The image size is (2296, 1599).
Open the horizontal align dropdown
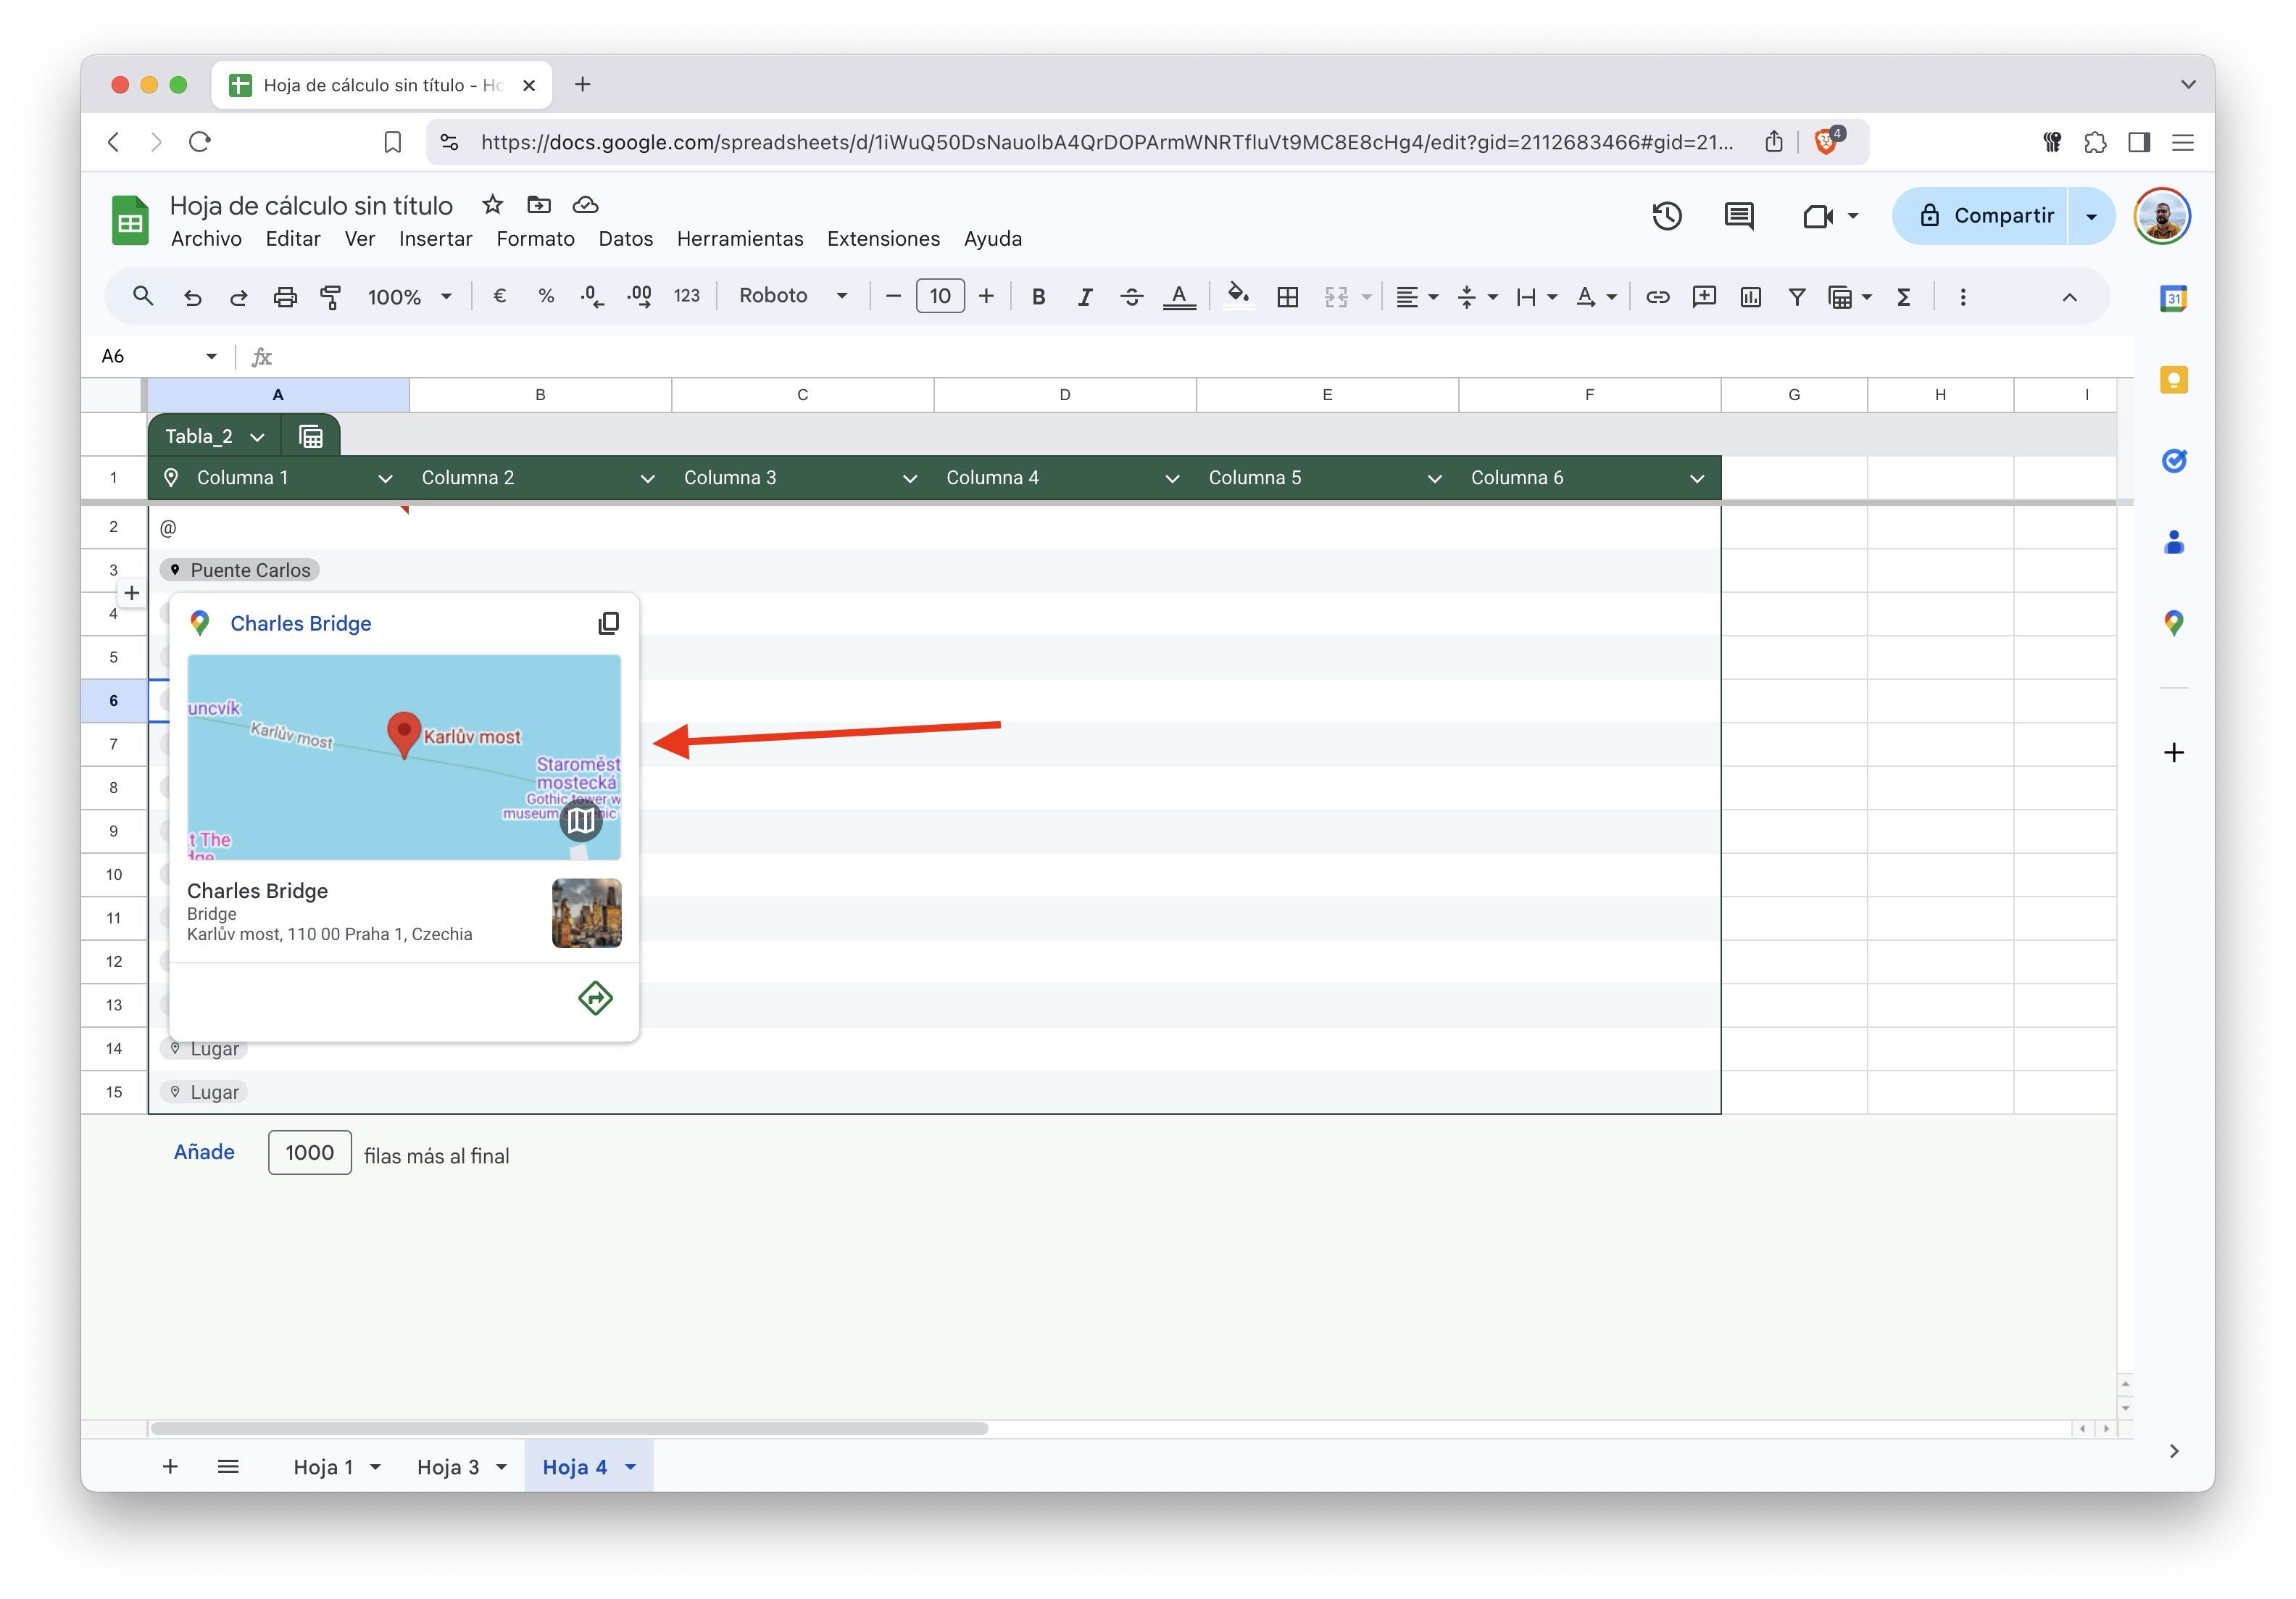(1417, 297)
